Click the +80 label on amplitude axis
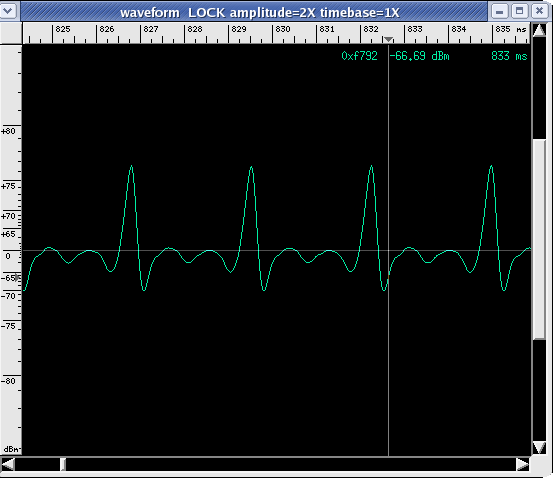The image size is (553, 478). coord(8,131)
